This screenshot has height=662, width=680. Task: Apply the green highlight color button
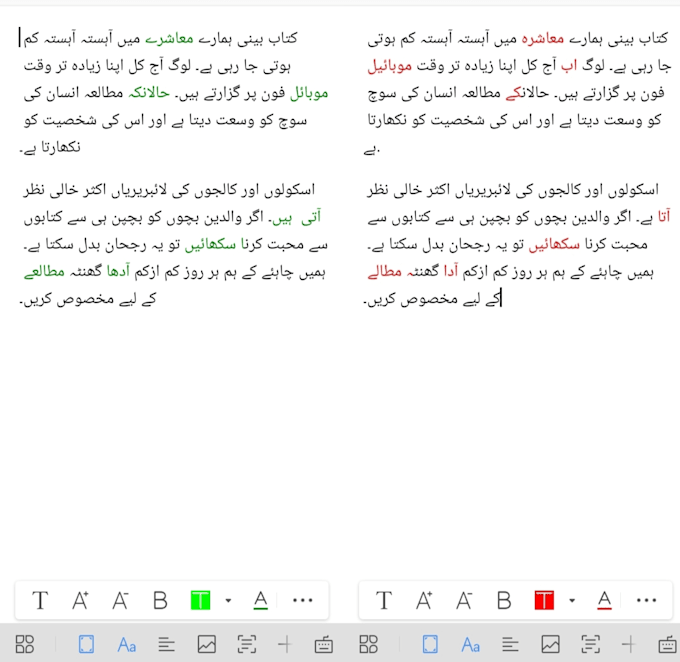(x=200, y=600)
